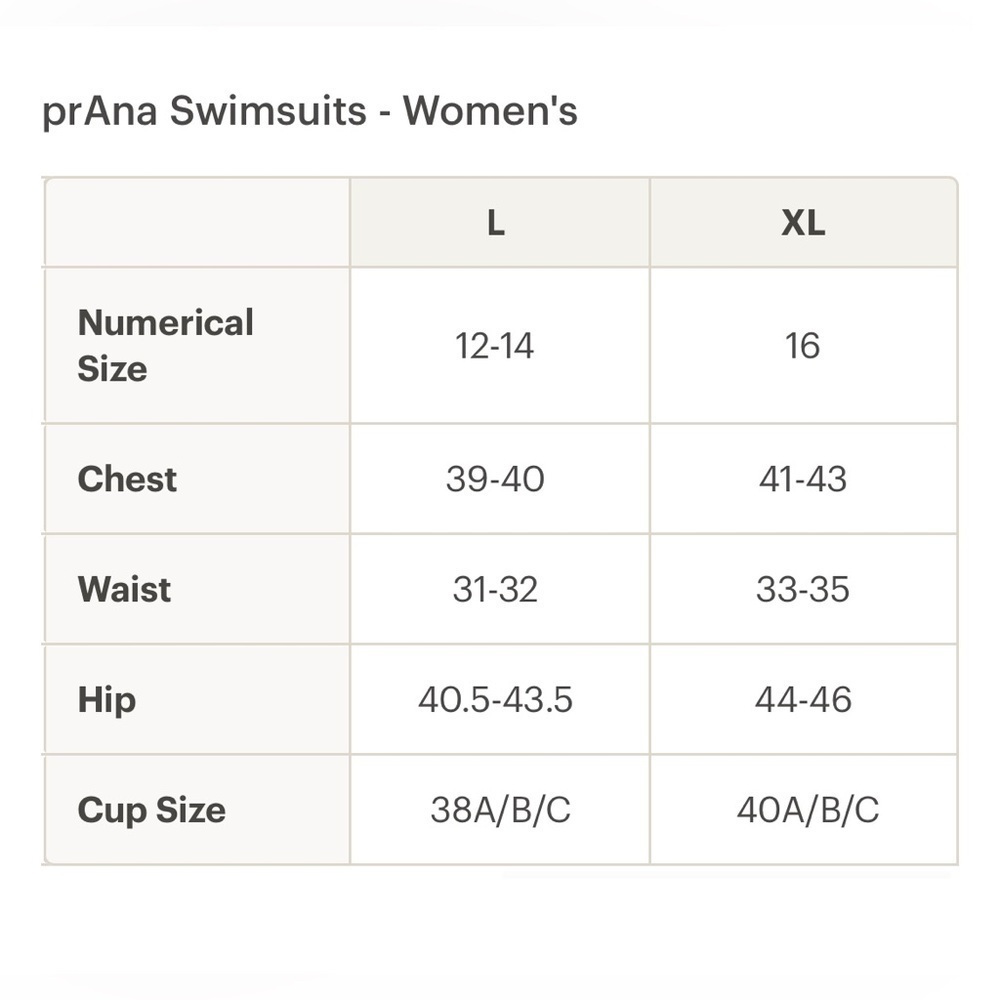Click the empty top-left header cell
Screen dimensions: 1000x1000
tap(197, 223)
